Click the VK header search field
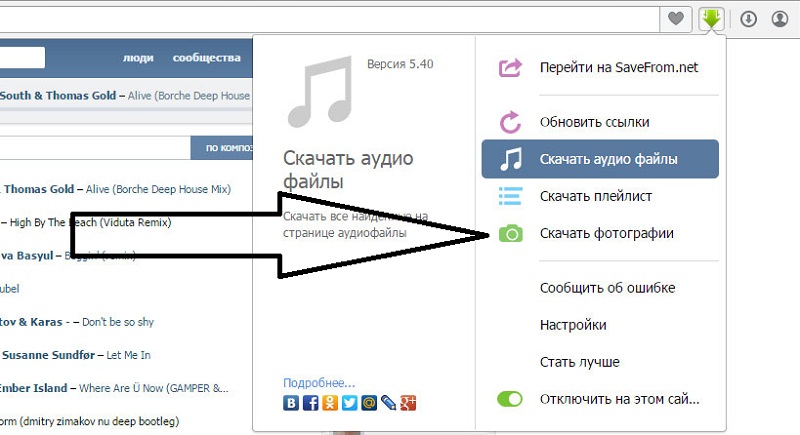This screenshot has width=800, height=435. click(x=22, y=58)
